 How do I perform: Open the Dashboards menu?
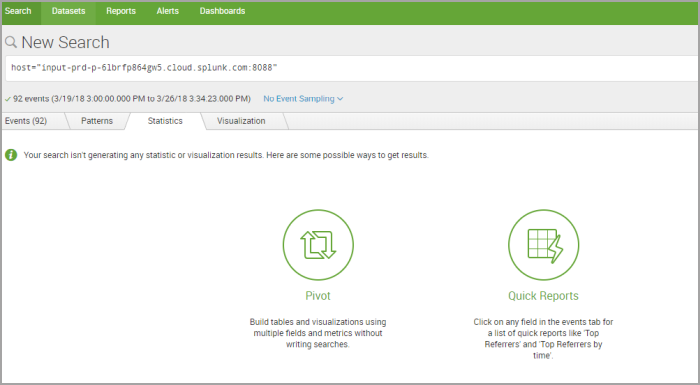222,11
